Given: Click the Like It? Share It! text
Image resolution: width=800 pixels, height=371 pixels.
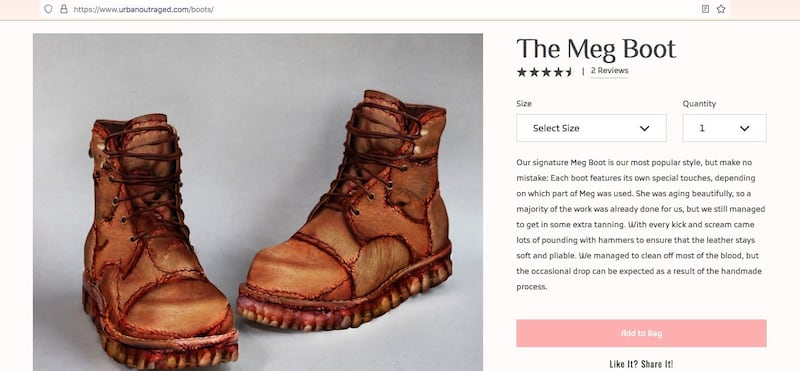Looking at the screenshot, I should coord(641,364).
